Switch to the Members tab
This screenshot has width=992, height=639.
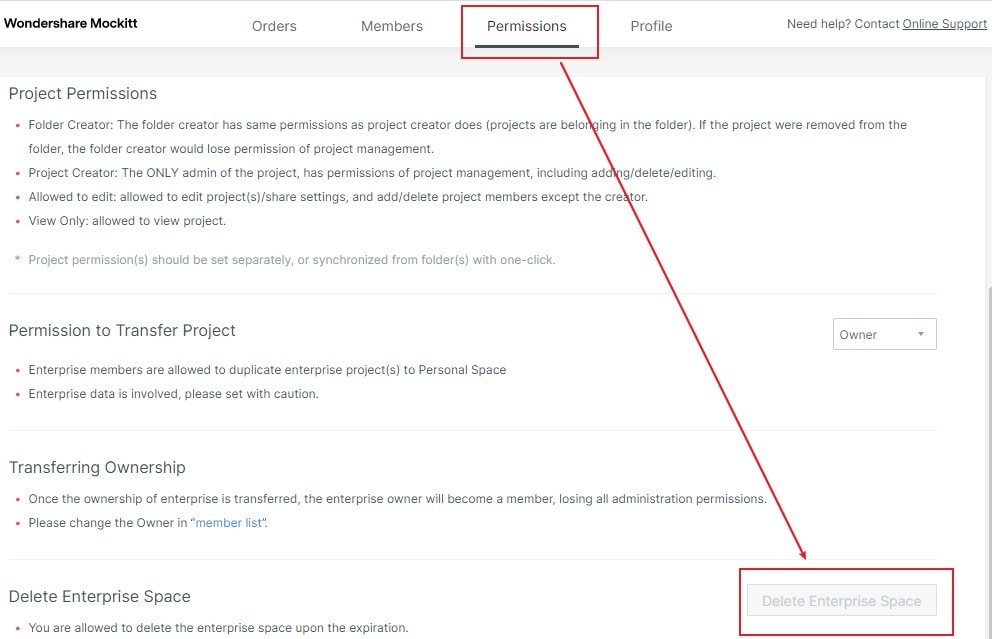coord(392,26)
